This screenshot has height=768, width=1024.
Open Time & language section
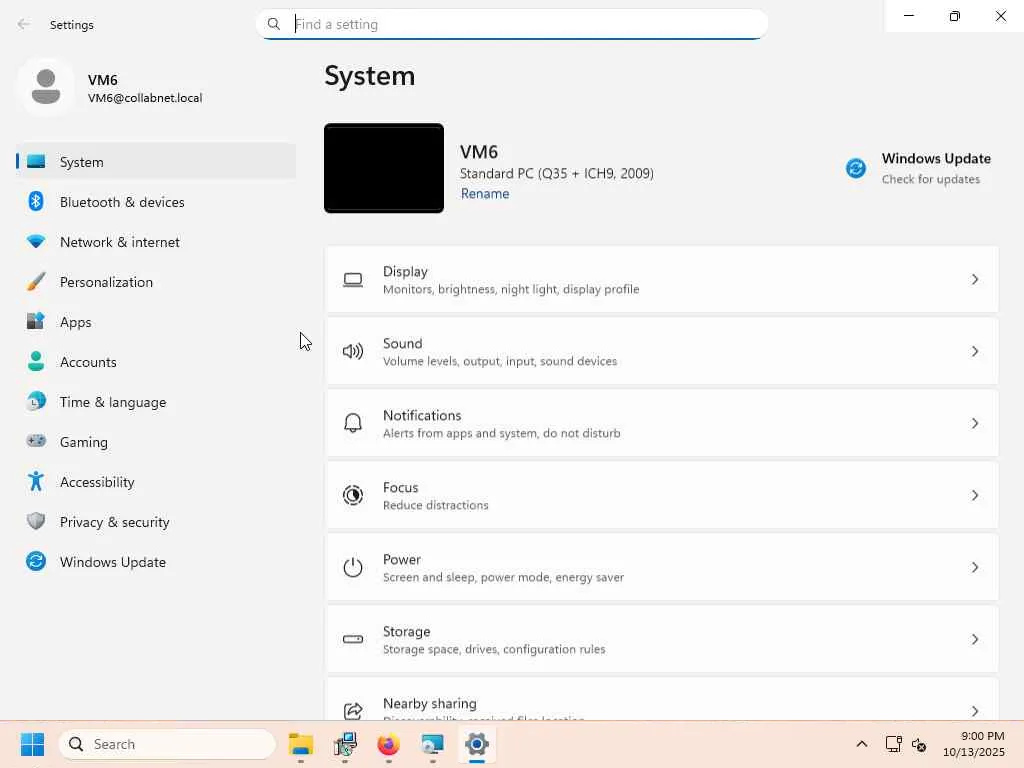156,402
